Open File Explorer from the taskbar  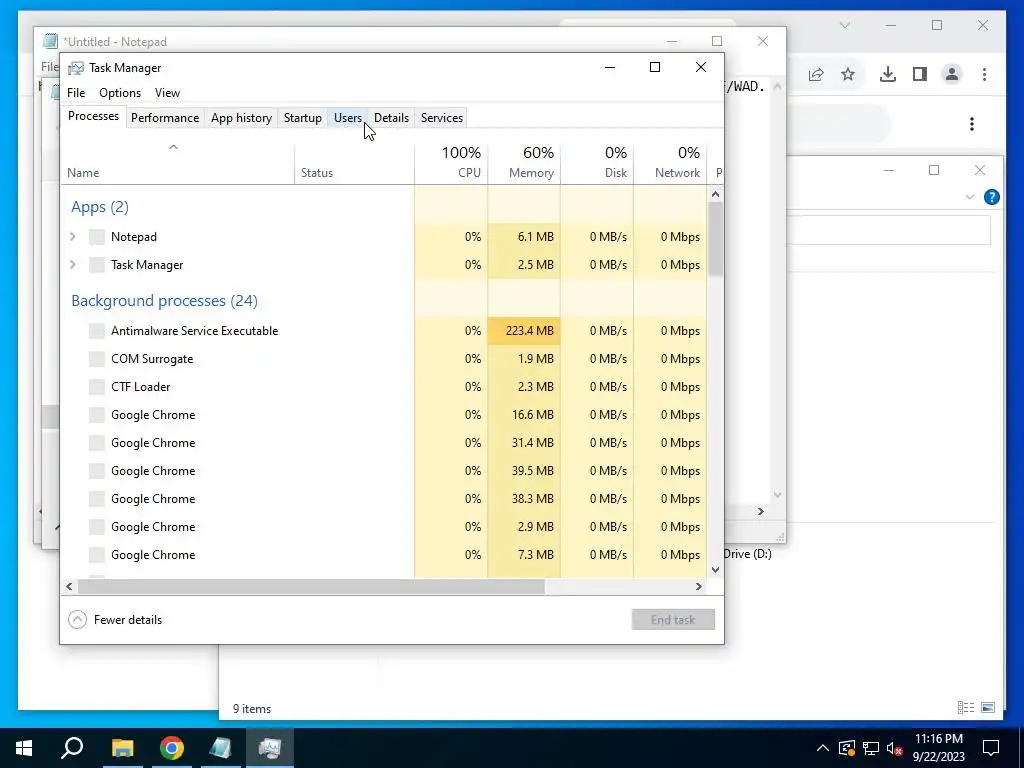pyautogui.click(x=122, y=748)
